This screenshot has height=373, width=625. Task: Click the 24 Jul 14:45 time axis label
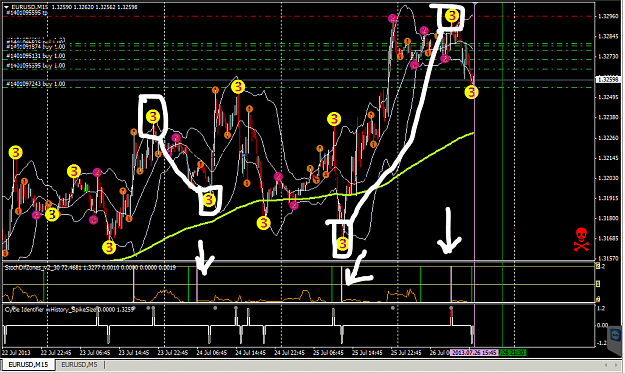tap(251, 353)
